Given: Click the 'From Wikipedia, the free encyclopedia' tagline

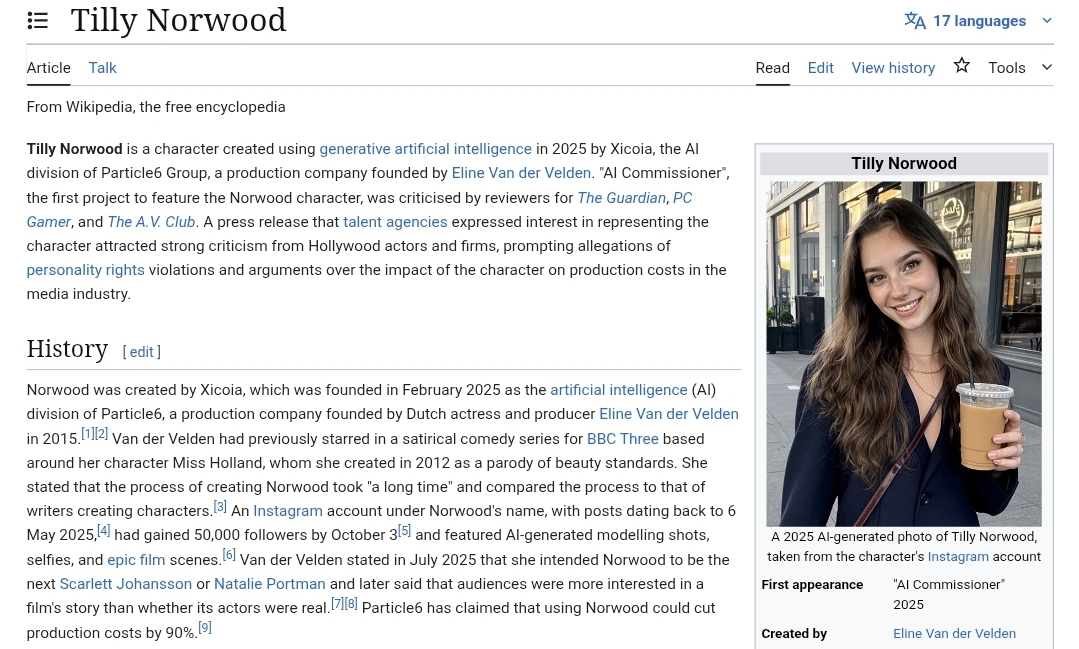Looking at the screenshot, I should (x=156, y=107).
